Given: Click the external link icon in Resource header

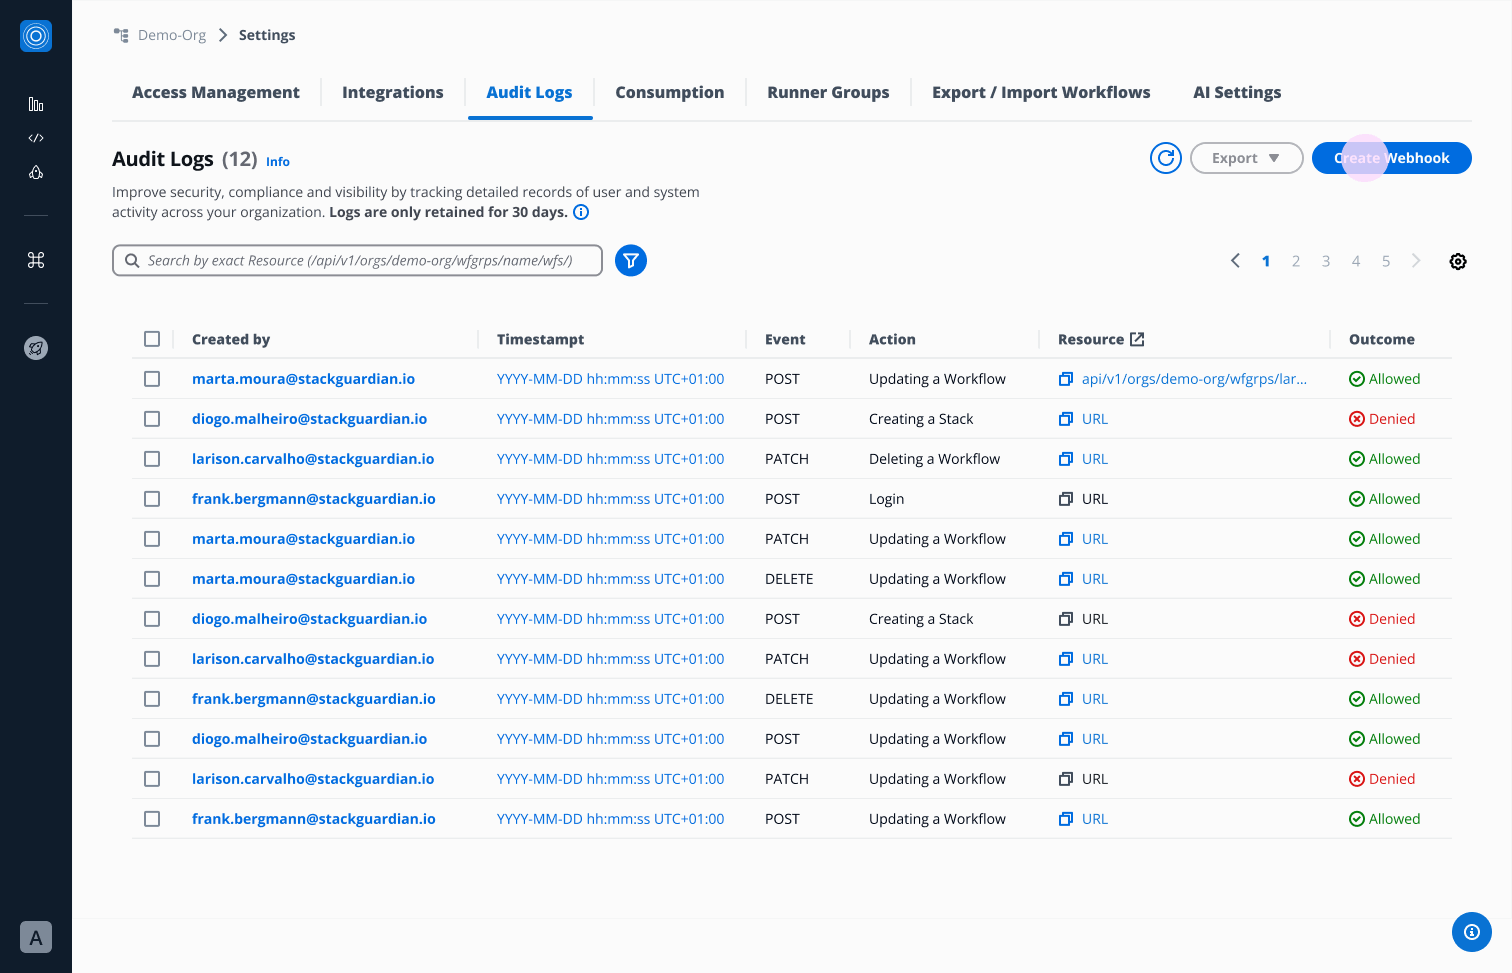Looking at the screenshot, I should tap(1137, 338).
